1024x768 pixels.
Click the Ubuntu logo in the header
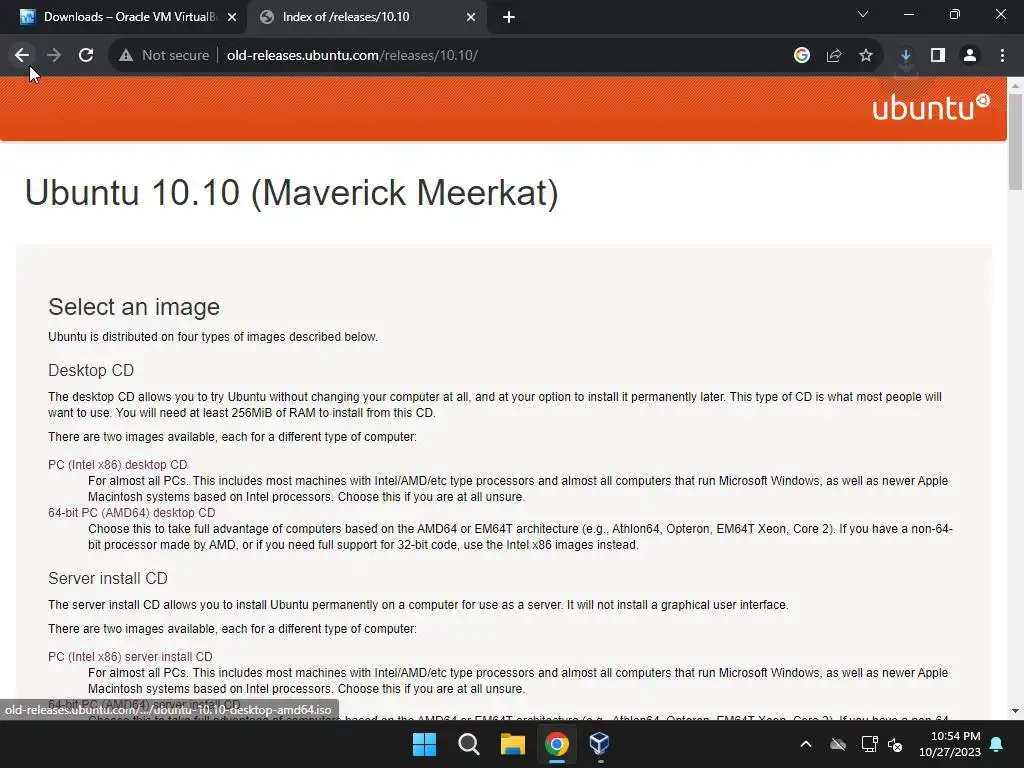click(931, 108)
